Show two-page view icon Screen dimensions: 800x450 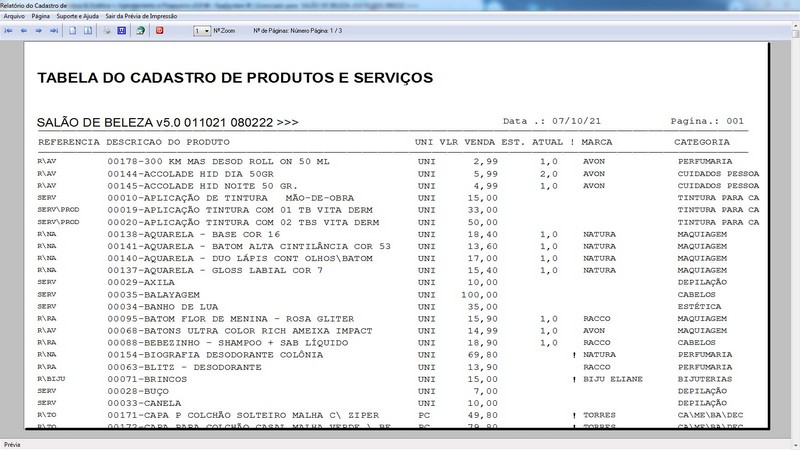pos(88,31)
